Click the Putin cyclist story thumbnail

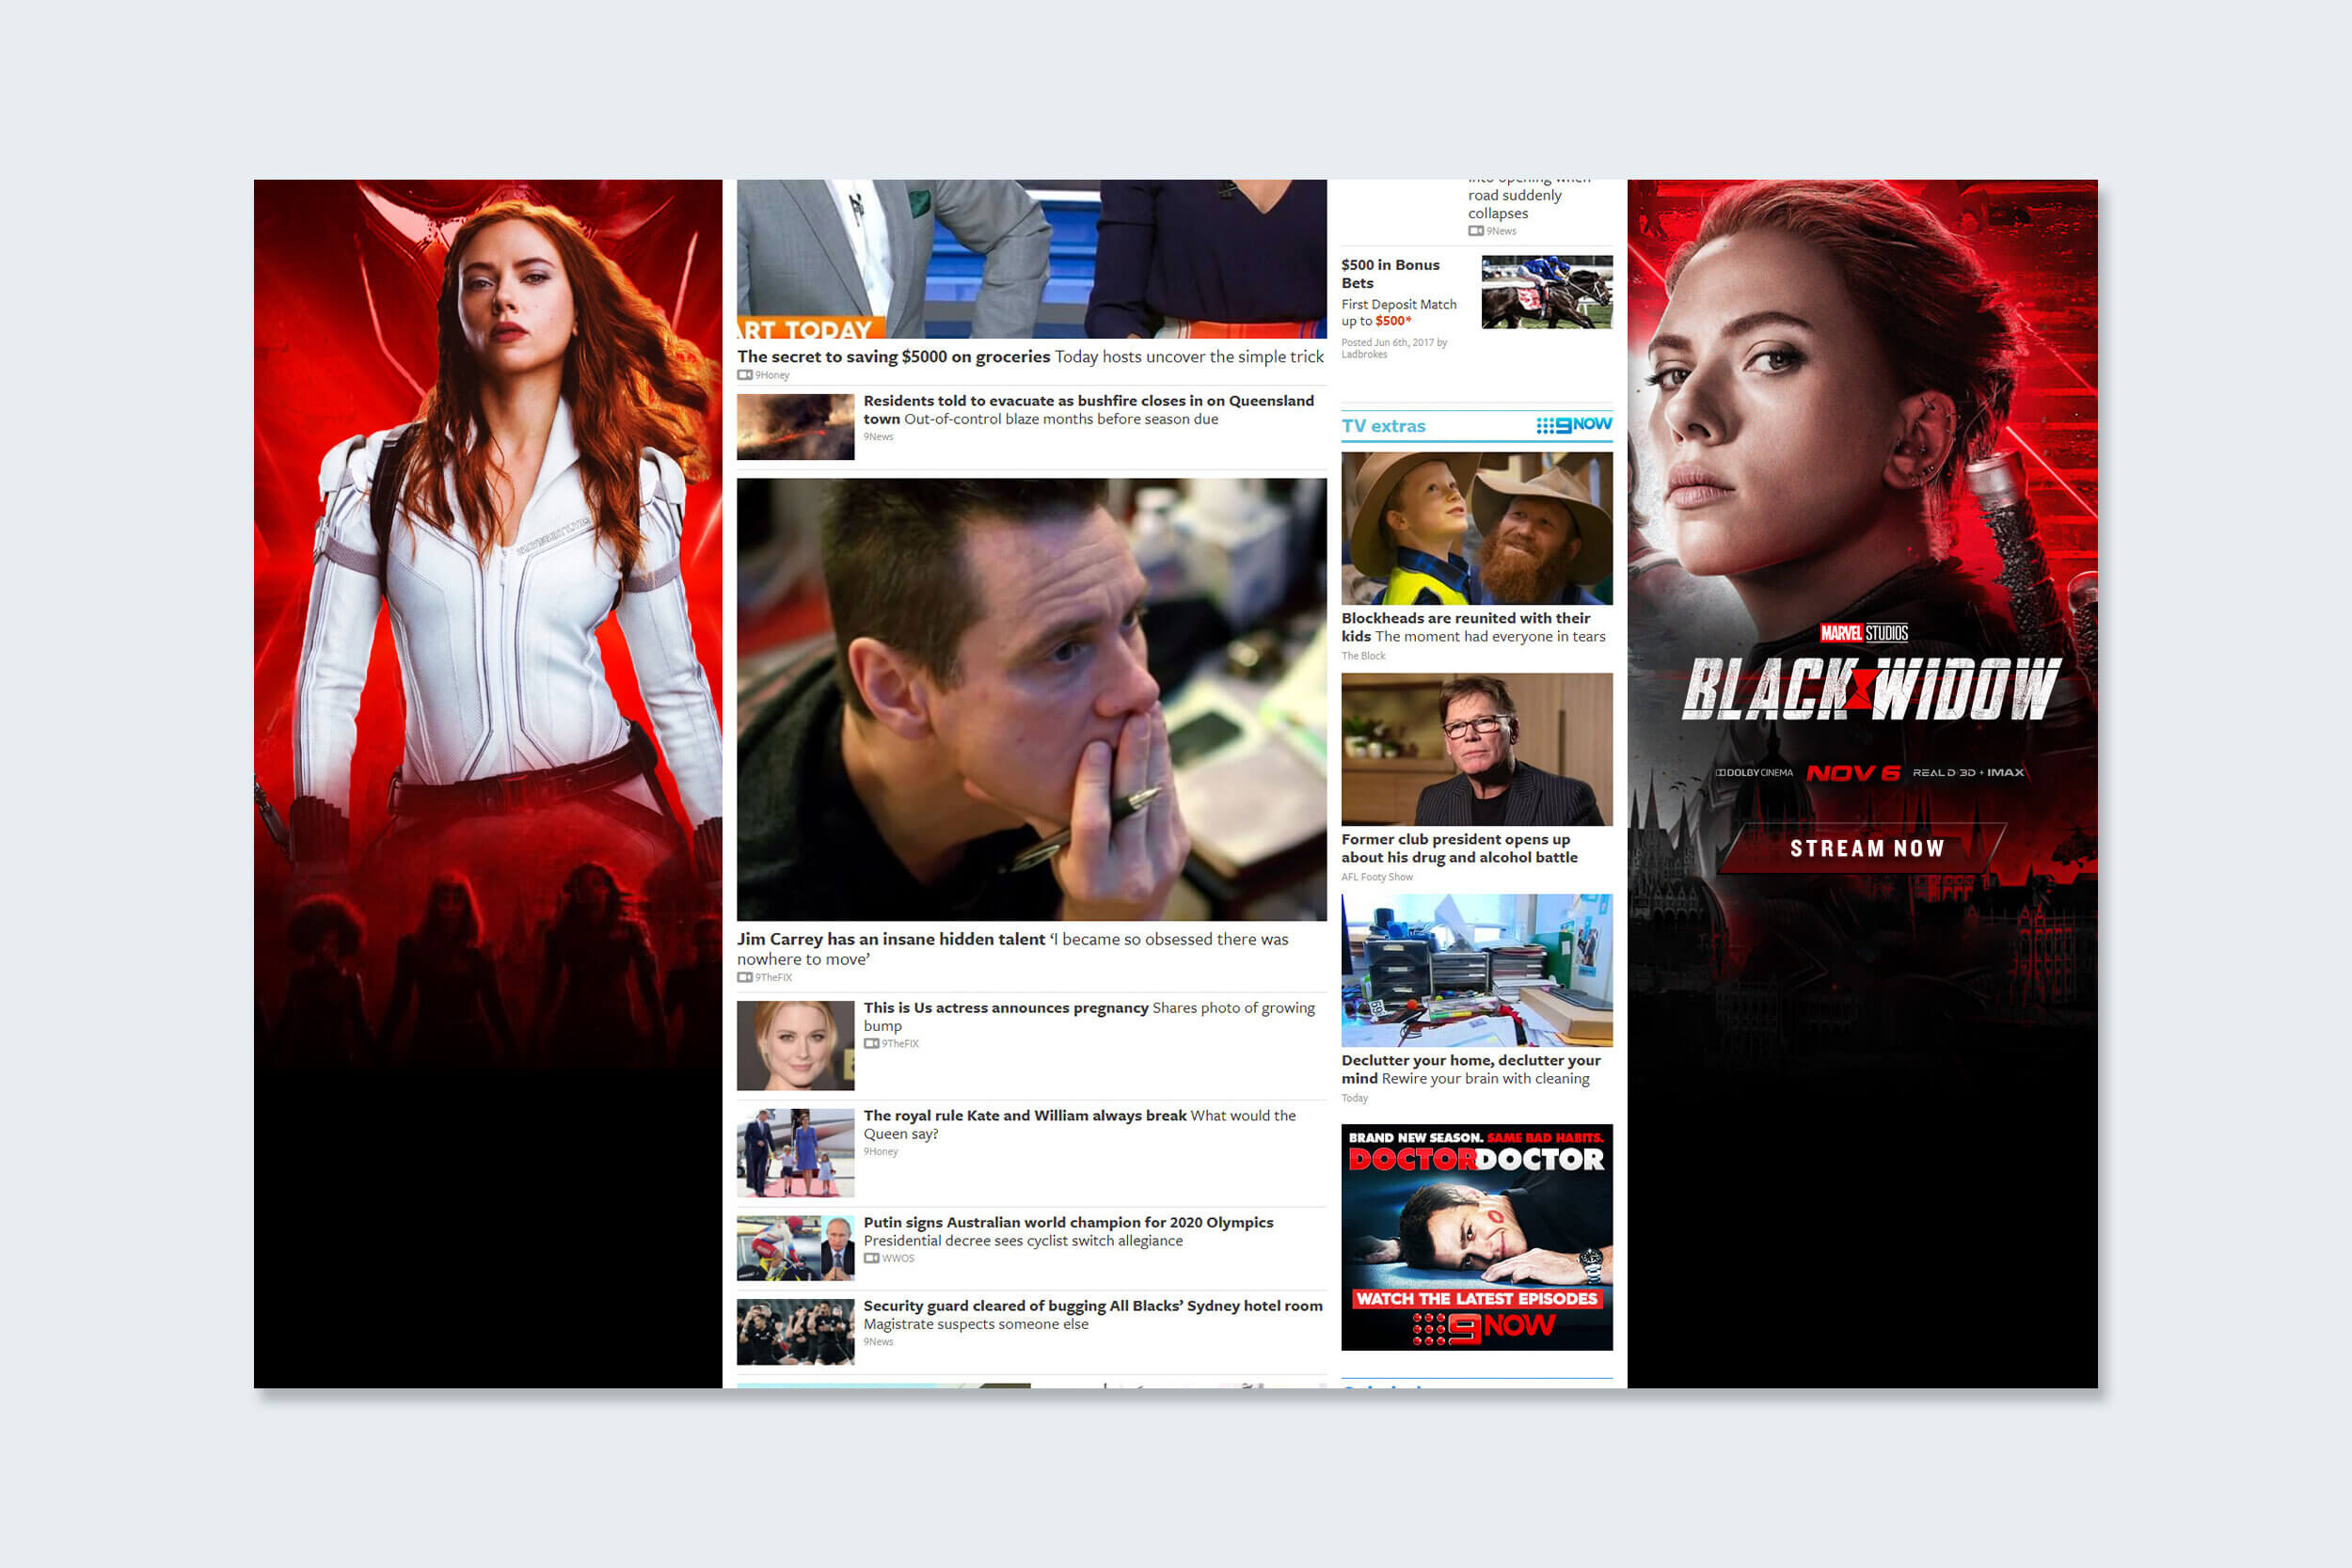[x=795, y=1248]
